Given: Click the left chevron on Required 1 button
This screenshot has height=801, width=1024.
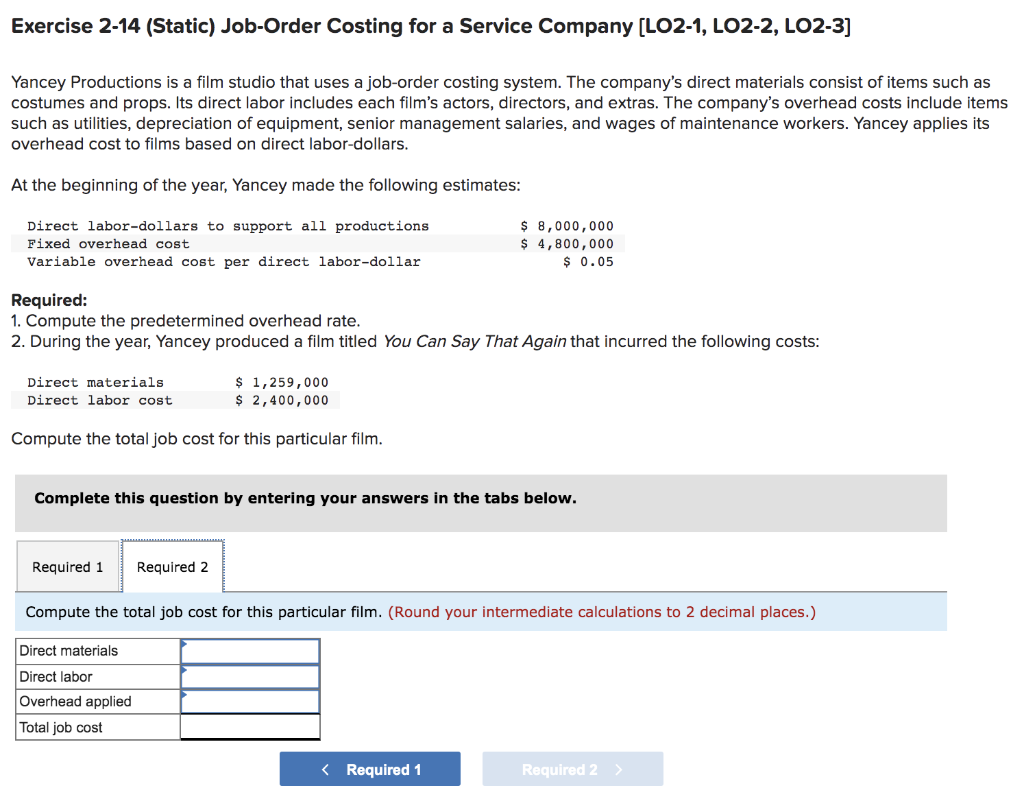Looking at the screenshot, I should (x=324, y=768).
